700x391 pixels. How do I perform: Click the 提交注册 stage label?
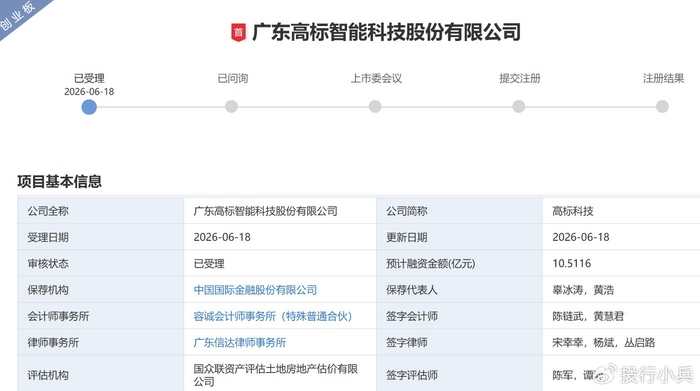pos(520,79)
